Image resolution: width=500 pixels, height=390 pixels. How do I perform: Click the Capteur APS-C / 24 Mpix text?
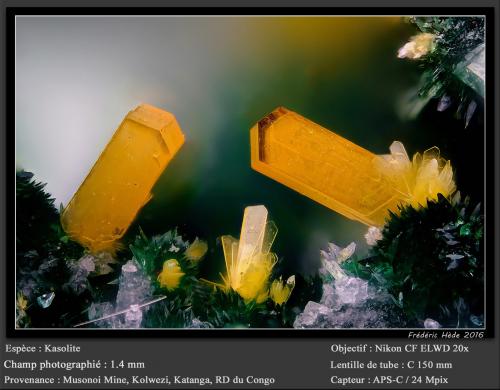389,380
